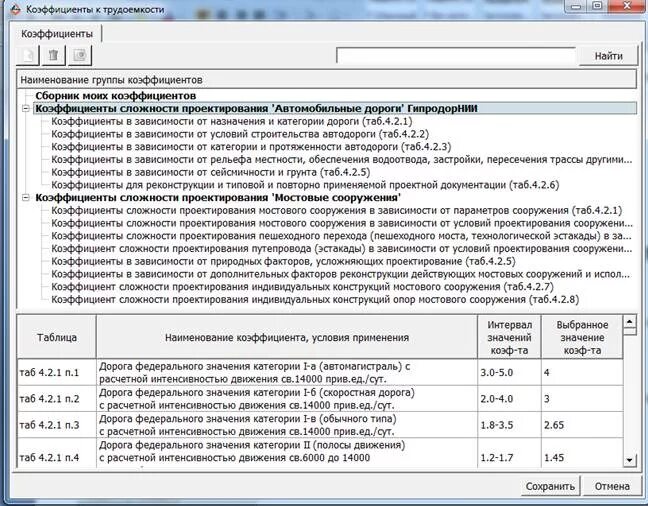Click the table scrollbar up arrow
648x506 pixels.
(629, 321)
